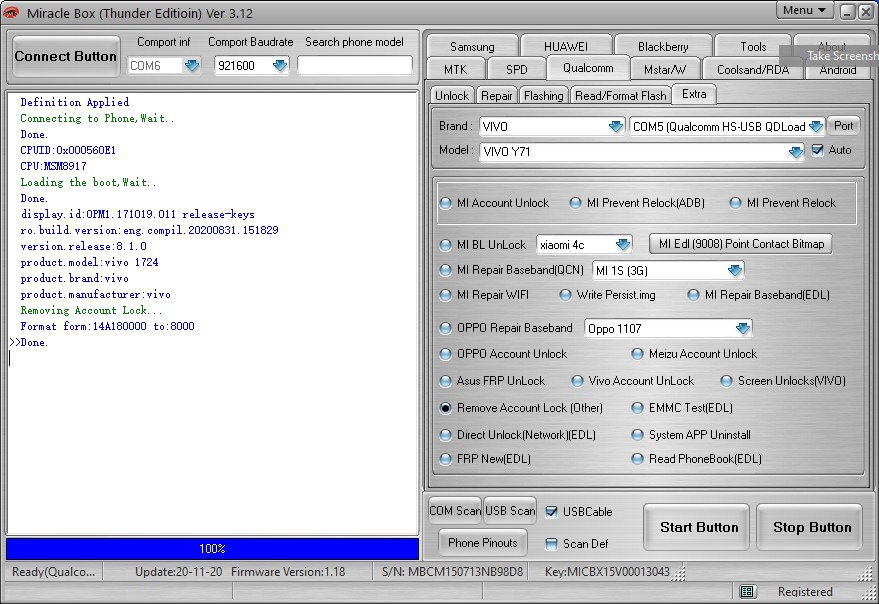Expand the Model VIVO Y71 dropdown
Screen dimensions: 879x604
[x=795, y=151]
